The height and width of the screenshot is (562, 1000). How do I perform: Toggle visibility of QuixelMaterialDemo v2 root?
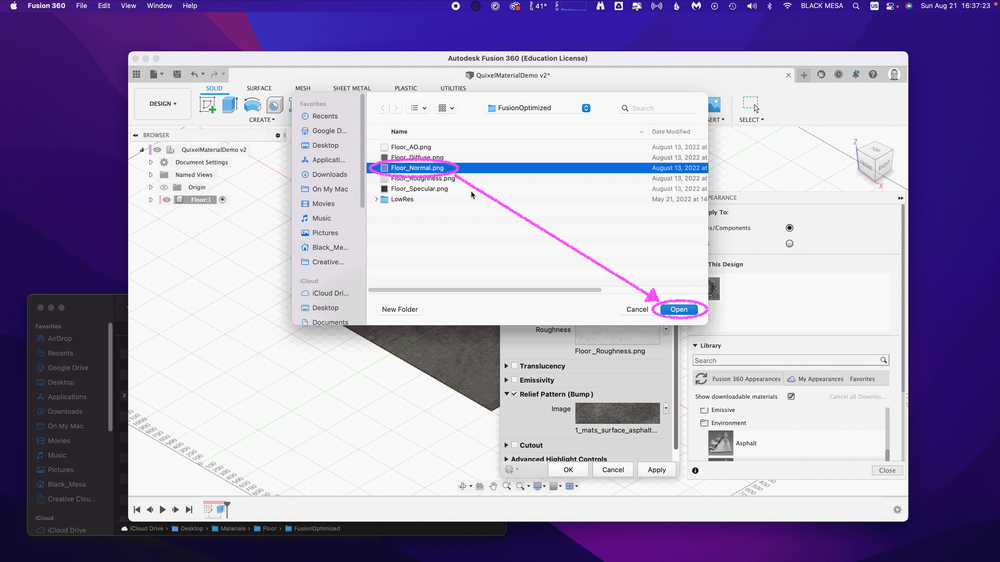158,150
